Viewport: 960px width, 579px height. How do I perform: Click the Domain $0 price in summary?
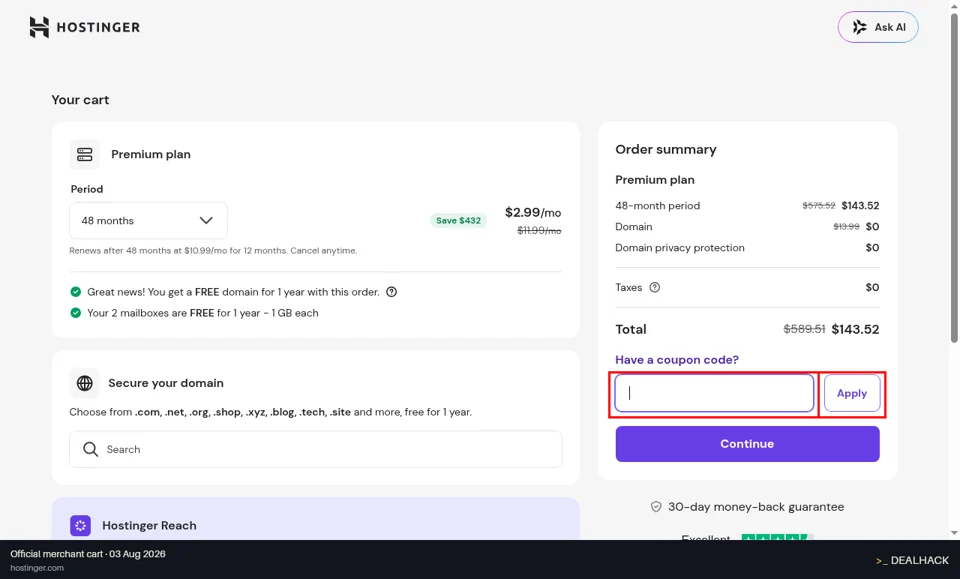pos(872,226)
